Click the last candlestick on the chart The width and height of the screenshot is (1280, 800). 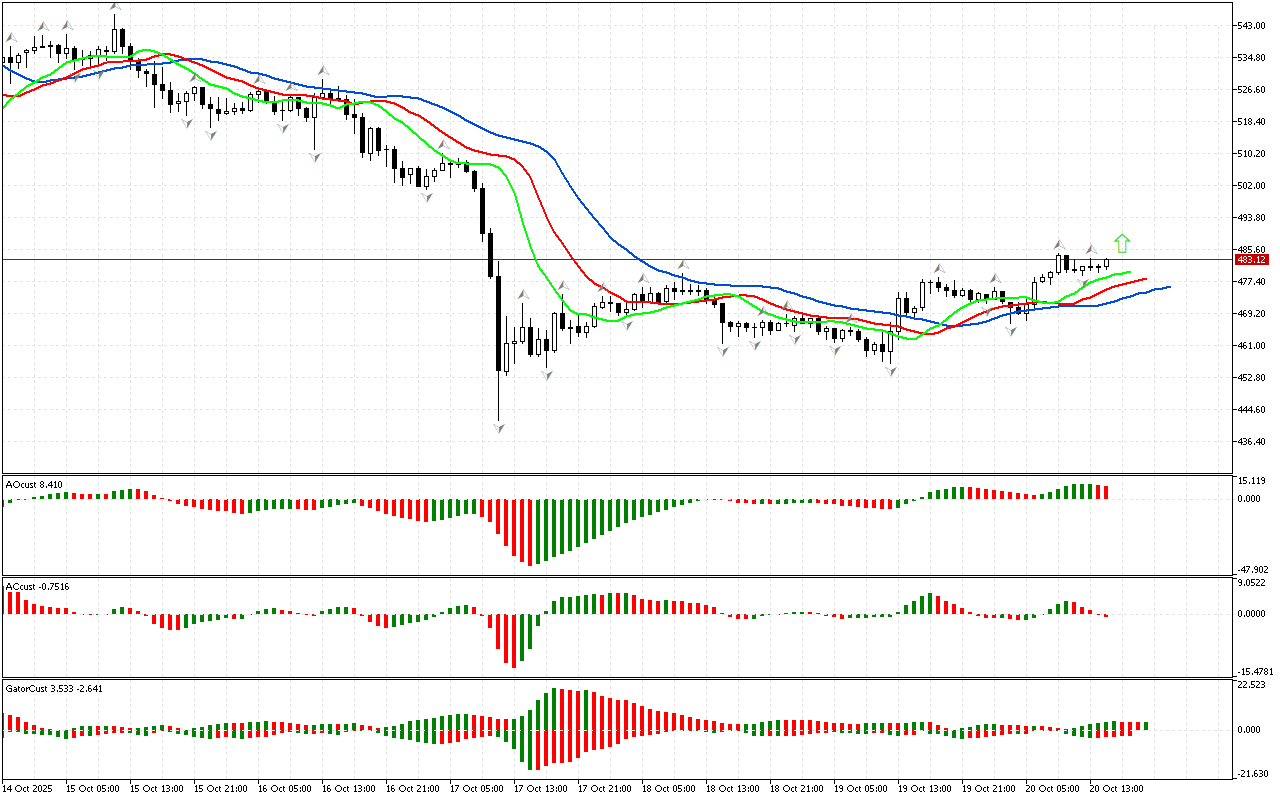point(1107,264)
